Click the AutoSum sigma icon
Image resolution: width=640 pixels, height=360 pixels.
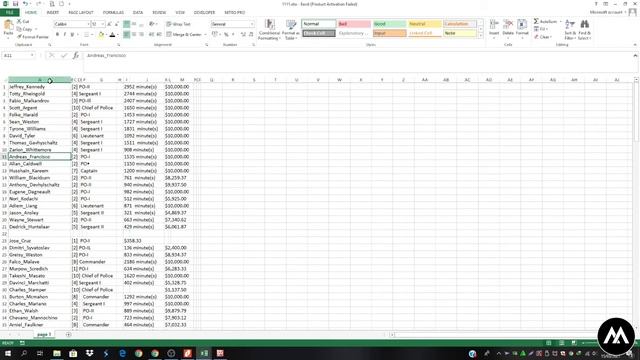(536, 21)
